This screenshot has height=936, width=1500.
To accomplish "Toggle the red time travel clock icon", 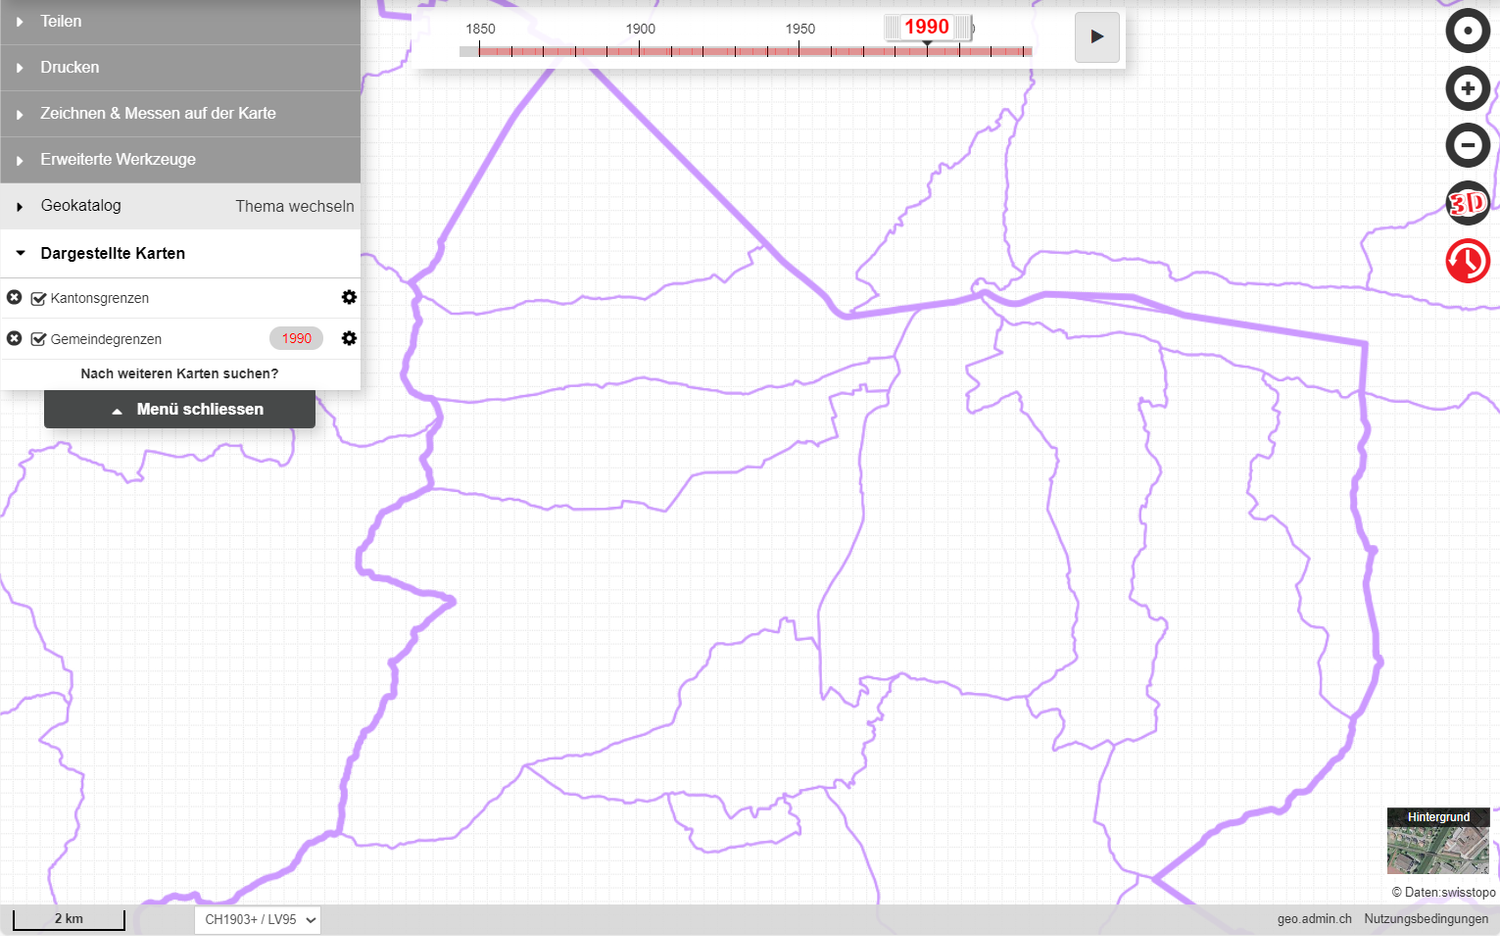I will tap(1467, 261).
